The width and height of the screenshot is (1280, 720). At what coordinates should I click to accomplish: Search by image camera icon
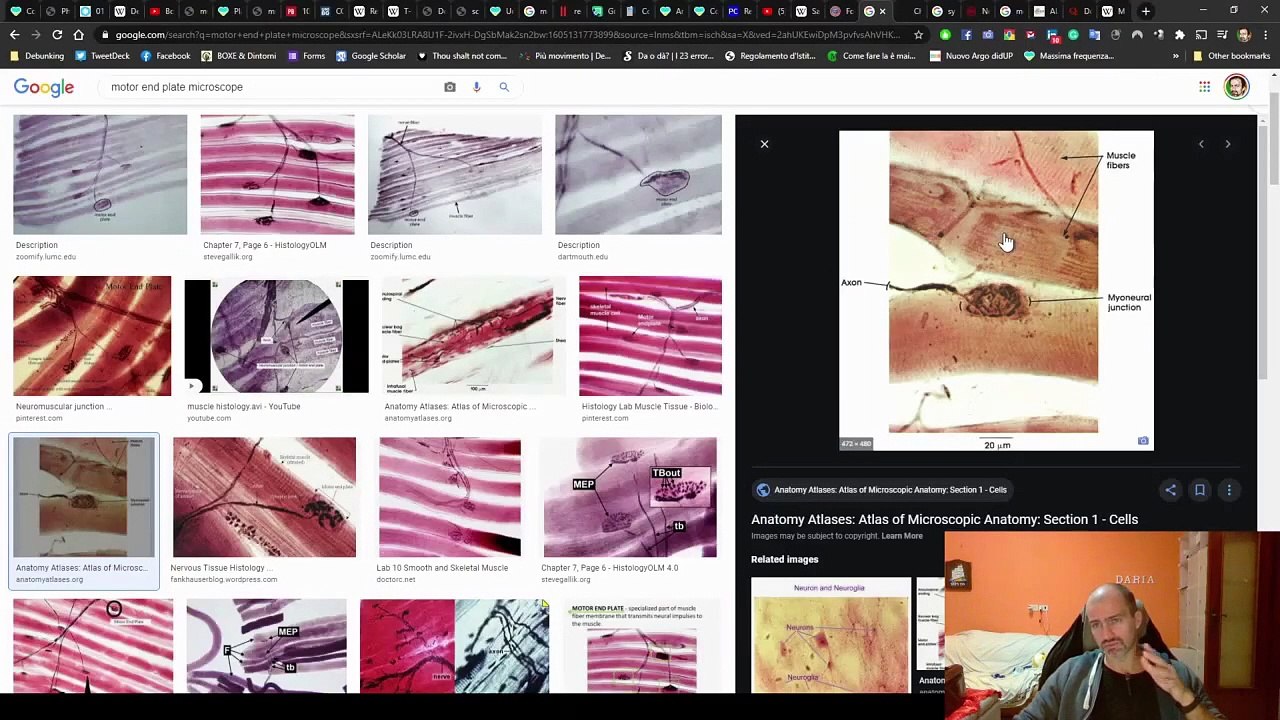[x=450, y=87]
